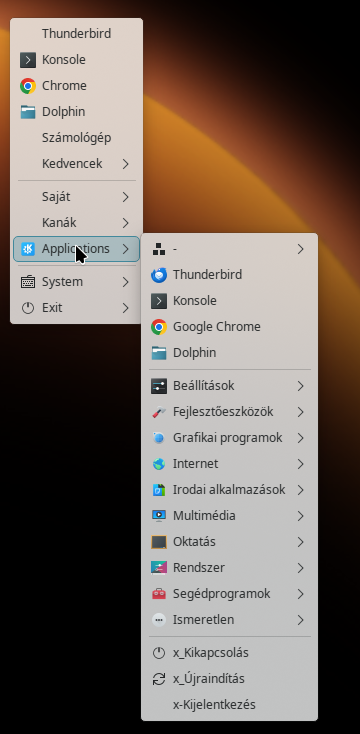Image resolution: width=360 pixels, height=734 pixels.
Task: Expand the Beállítások submenu arrow
Action: (x=301, y=386)
